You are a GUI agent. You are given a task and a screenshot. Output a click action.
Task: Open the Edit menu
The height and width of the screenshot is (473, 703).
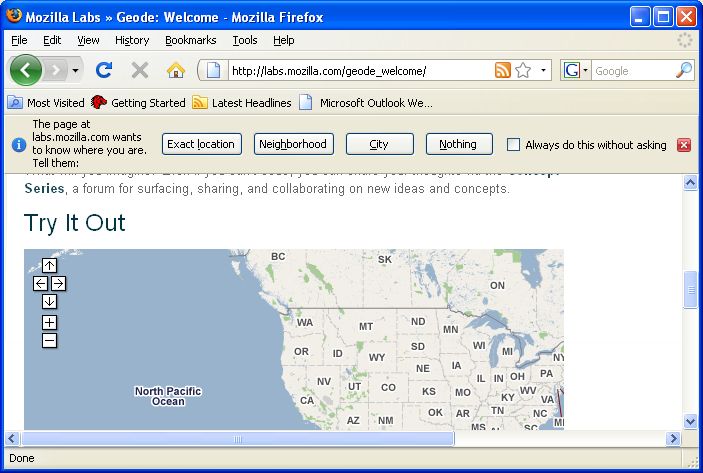pos(52,40)
